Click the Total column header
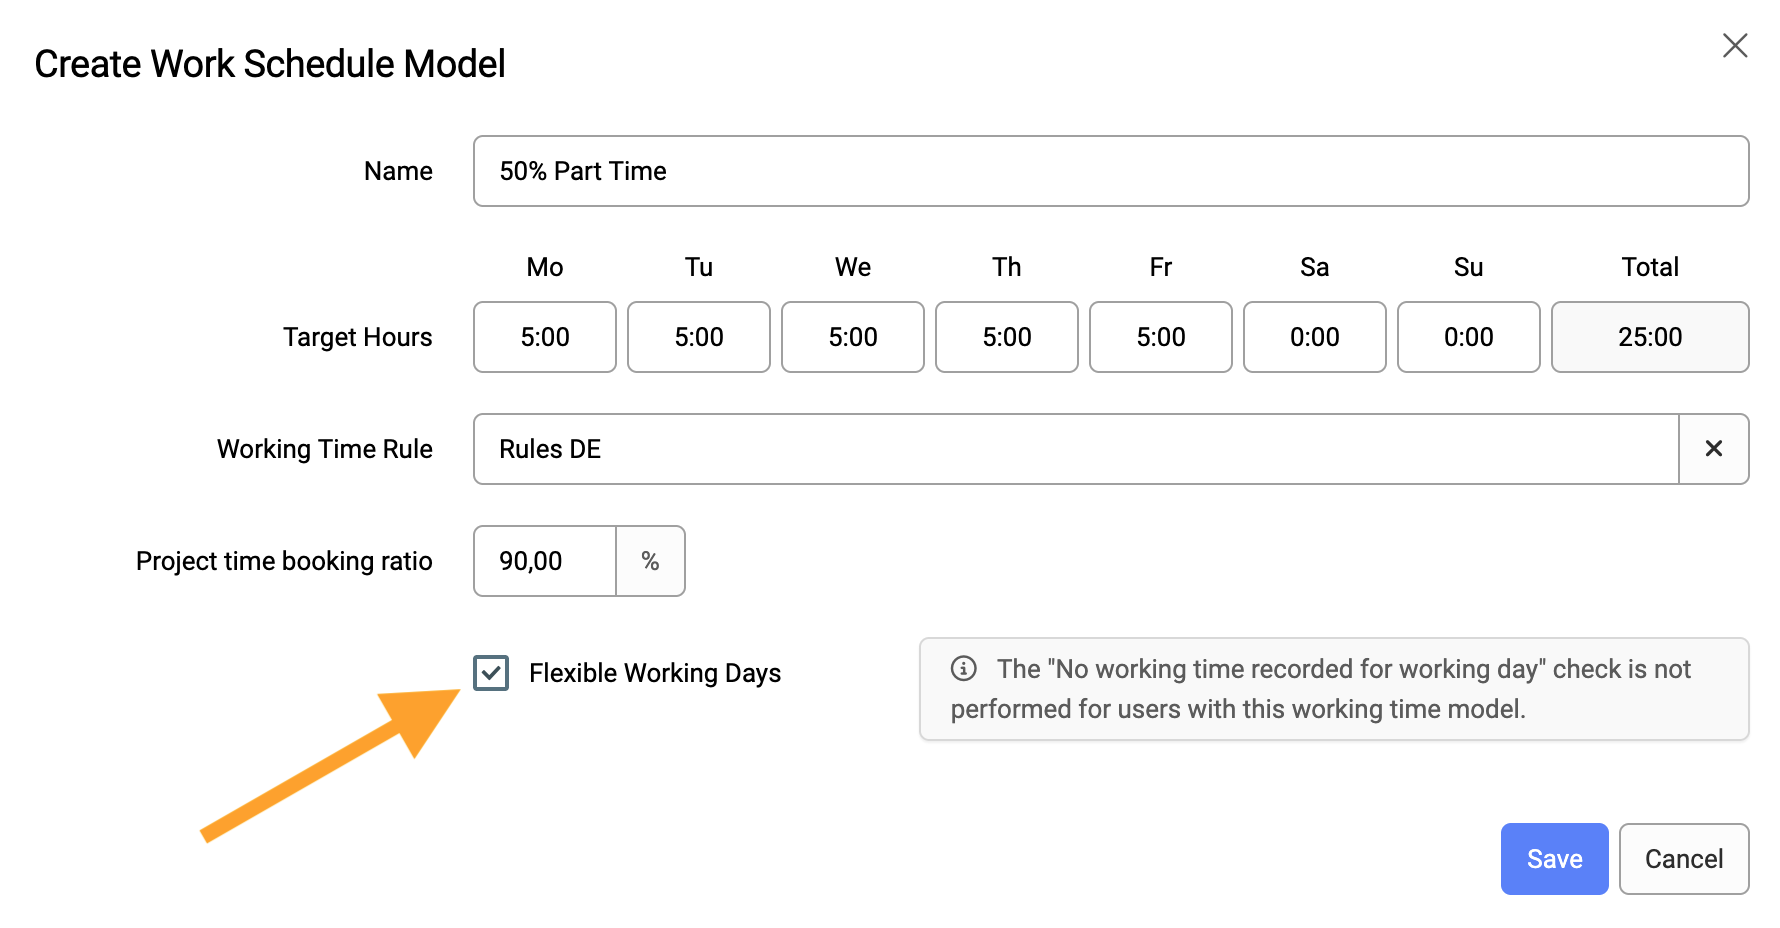 (x=1650, y=267)
